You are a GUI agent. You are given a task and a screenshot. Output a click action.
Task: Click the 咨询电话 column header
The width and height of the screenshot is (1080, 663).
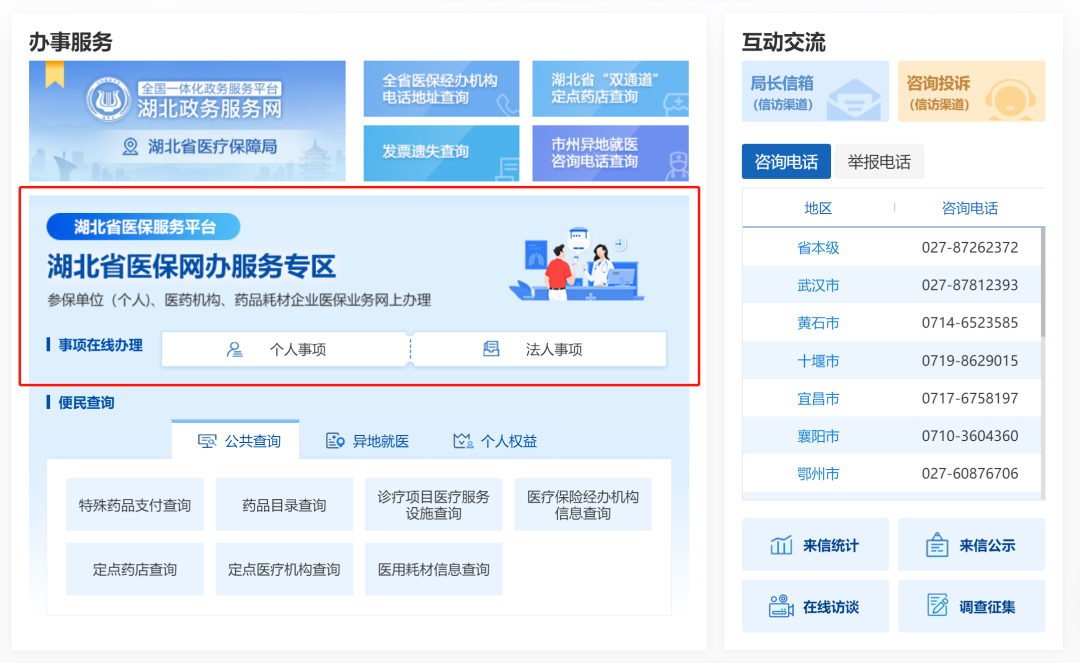click(x=970, y=208)
